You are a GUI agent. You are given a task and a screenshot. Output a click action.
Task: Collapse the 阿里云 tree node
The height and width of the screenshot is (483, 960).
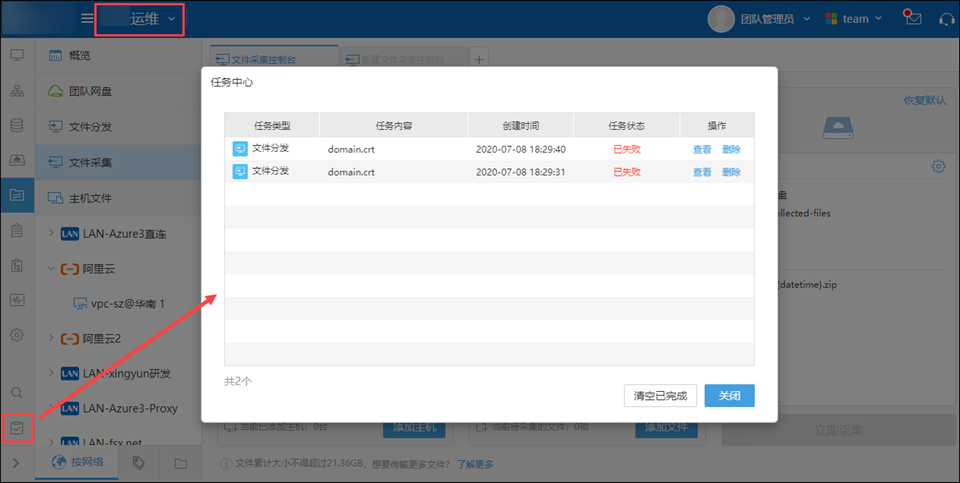52,269
